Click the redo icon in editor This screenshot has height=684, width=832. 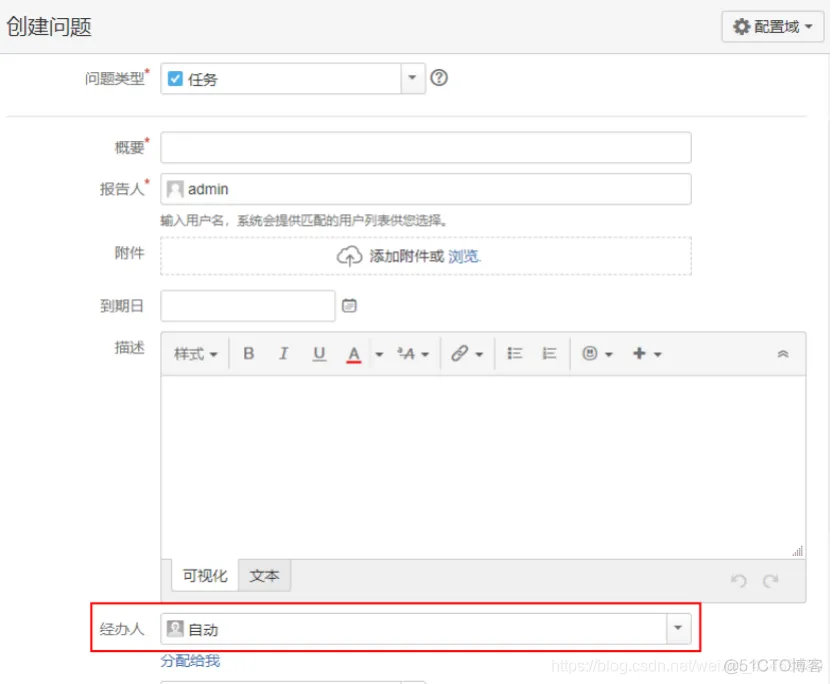(770, 581)
